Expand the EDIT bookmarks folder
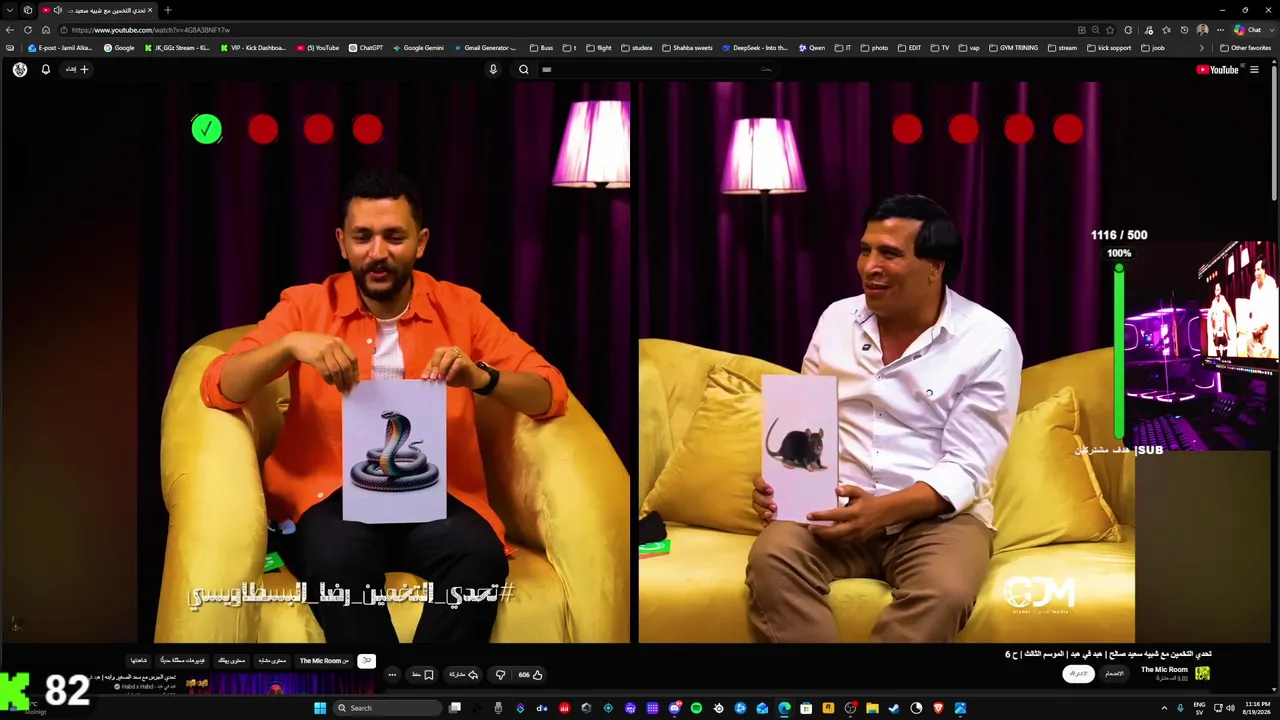The height and width of the screenshot is (720, 1280). 909,48
